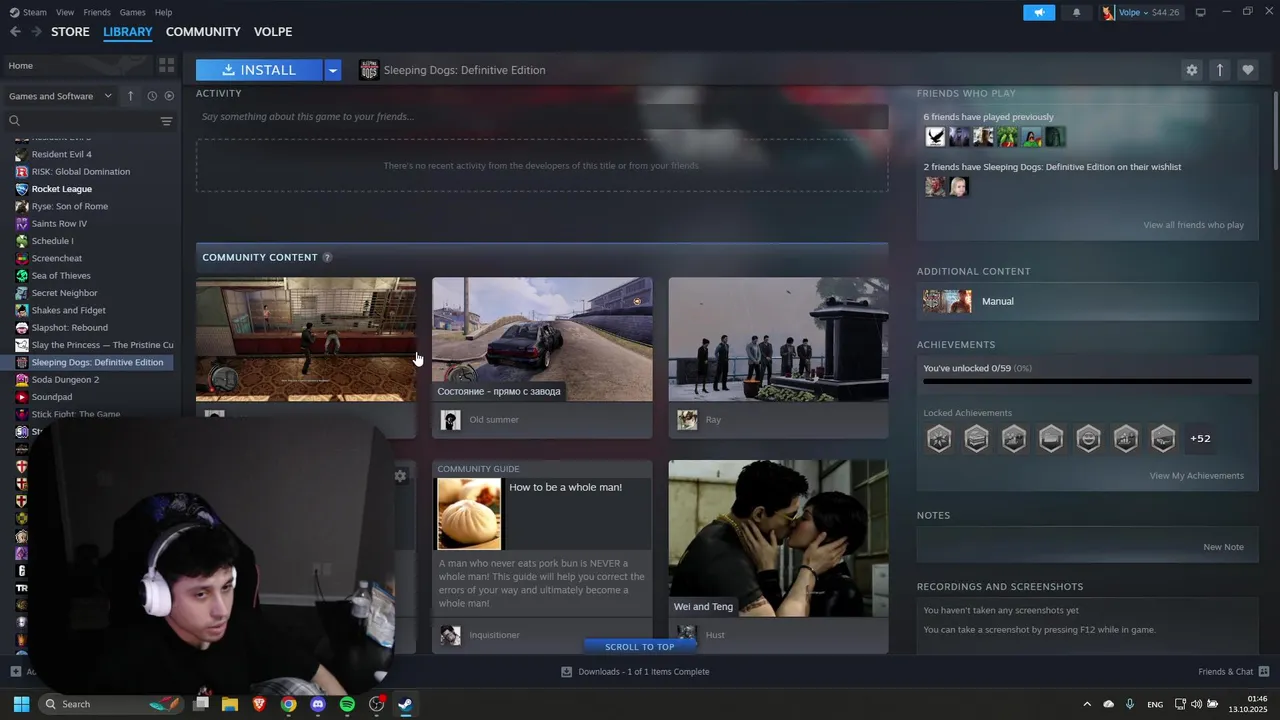
Task: Switch to Big Picture mode monitor icon
Action: (1200, 12)
